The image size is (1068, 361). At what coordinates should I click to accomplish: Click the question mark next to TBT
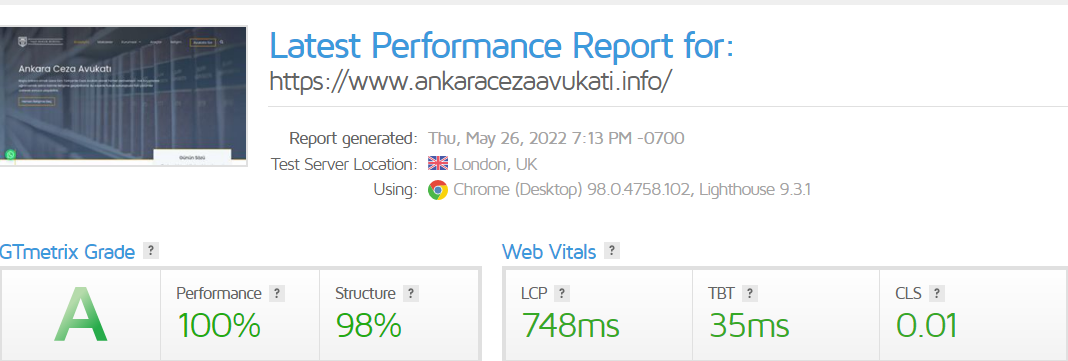tap(750, 294)
